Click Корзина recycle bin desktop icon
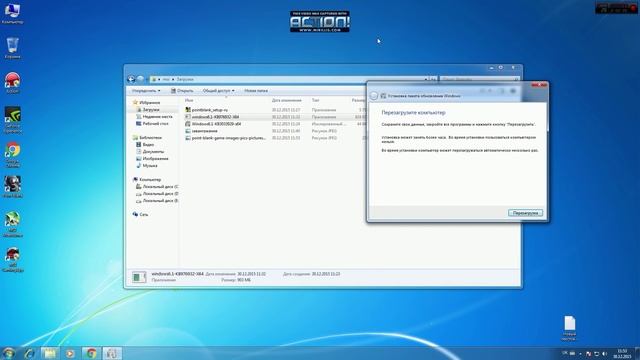 (x=12, y=47)
